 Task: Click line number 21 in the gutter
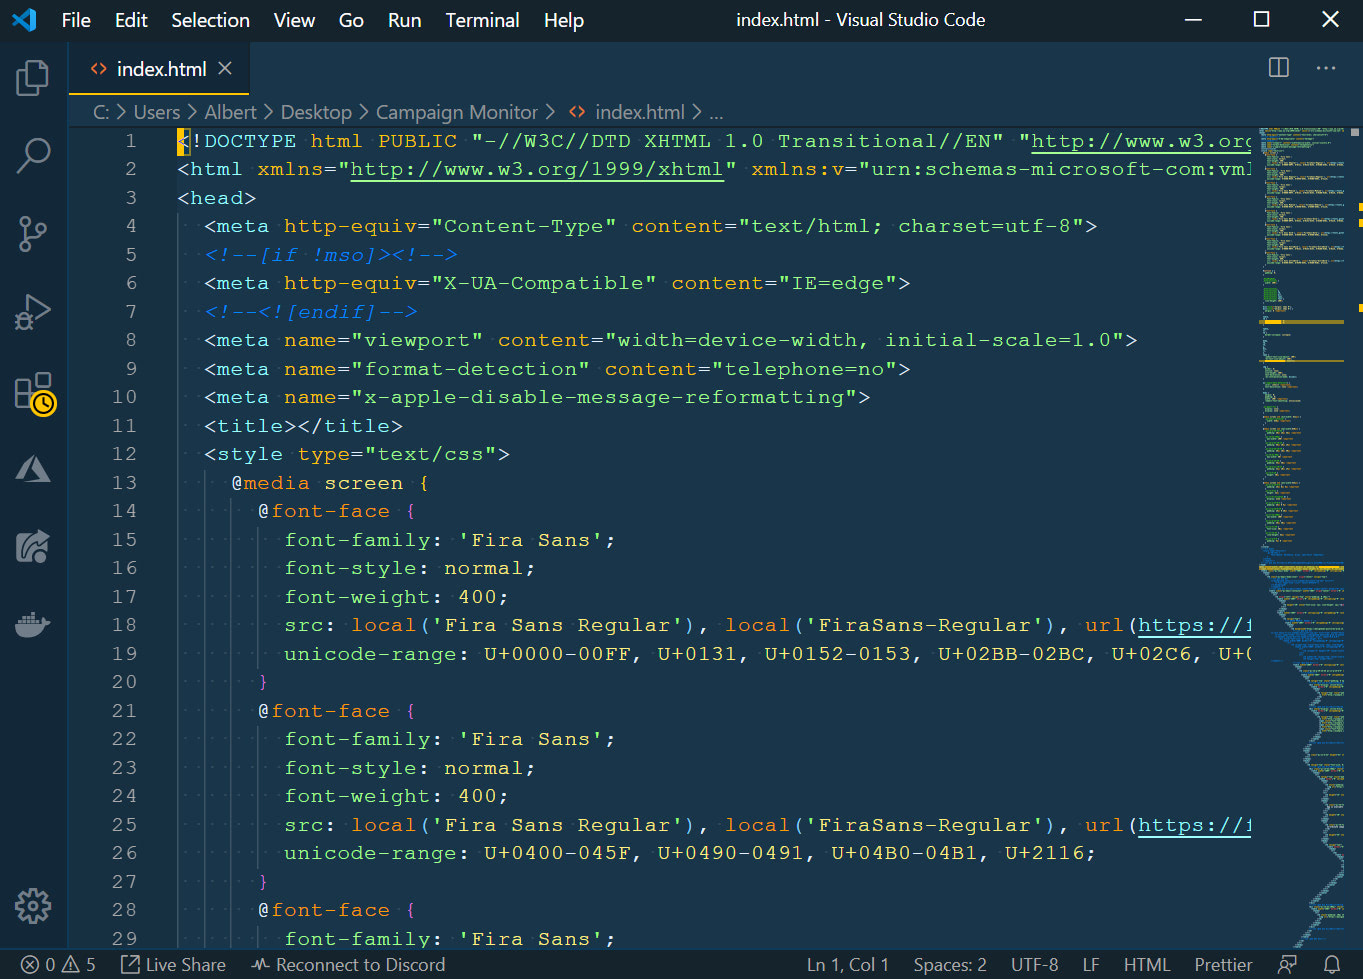(124, 711)
